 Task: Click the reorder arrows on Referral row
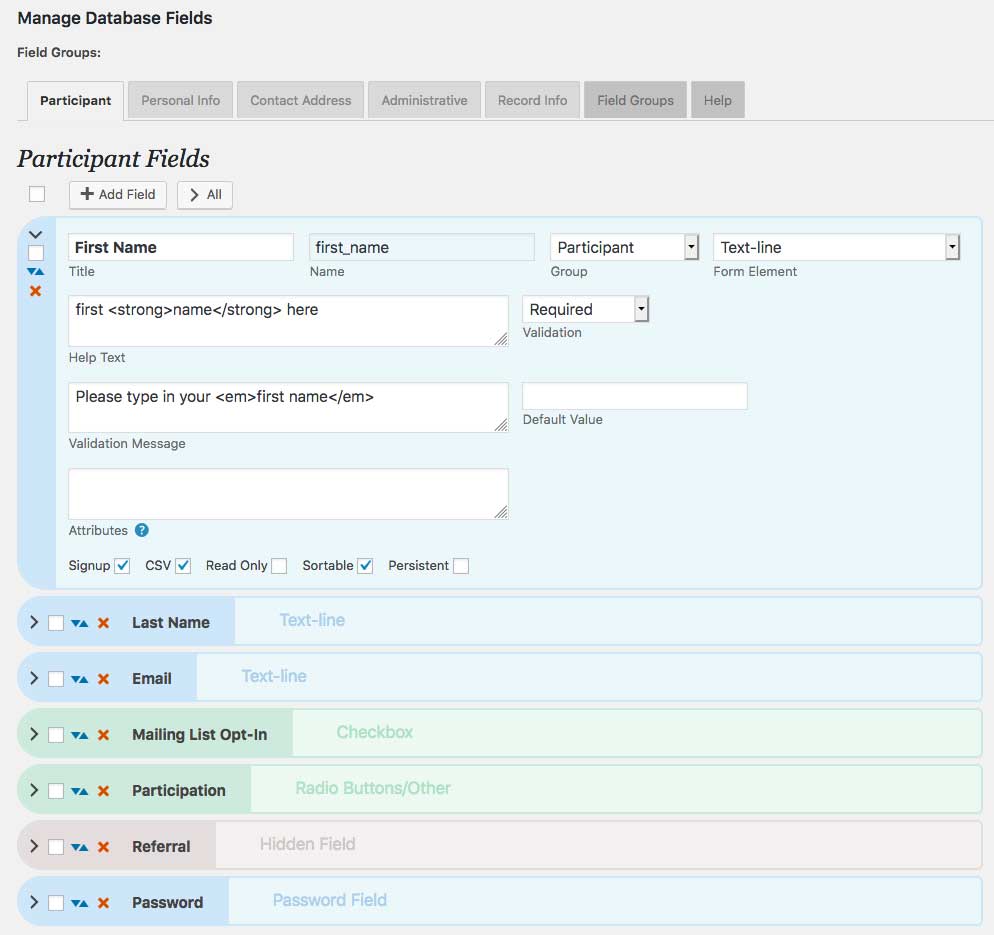click(x=80, y=847)
